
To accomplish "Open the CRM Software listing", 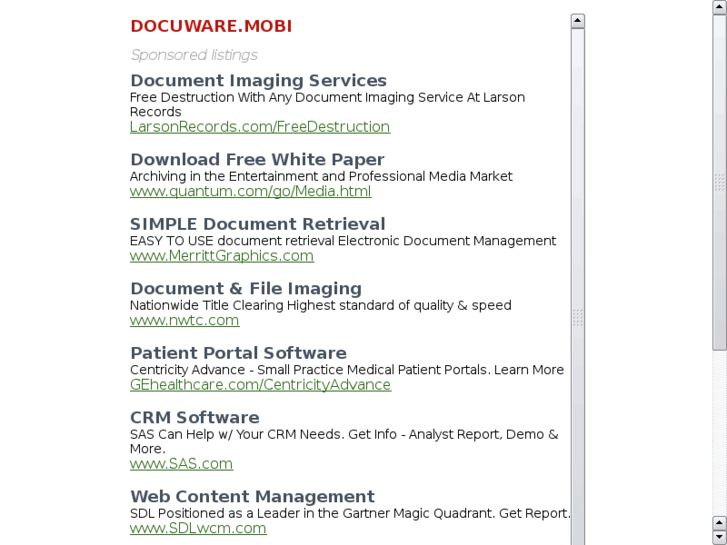I will click(x=195, y=417).
